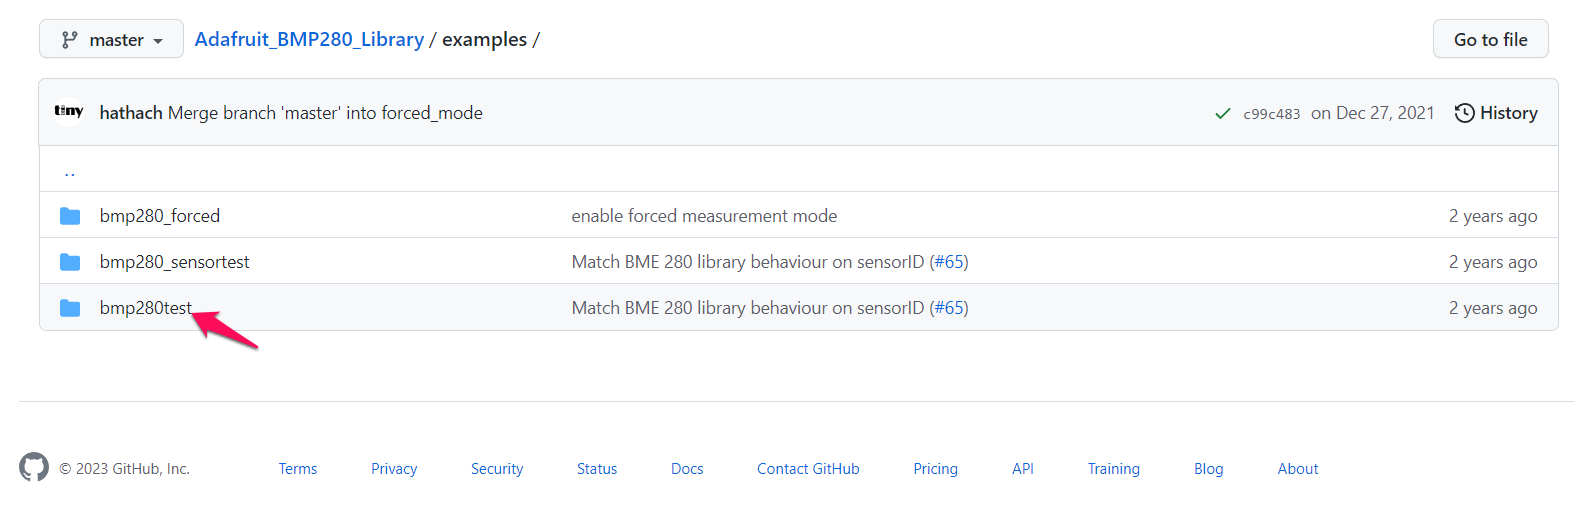
Task: Click the bmp280_forced folder icon
Action: (x=70, y=216)
